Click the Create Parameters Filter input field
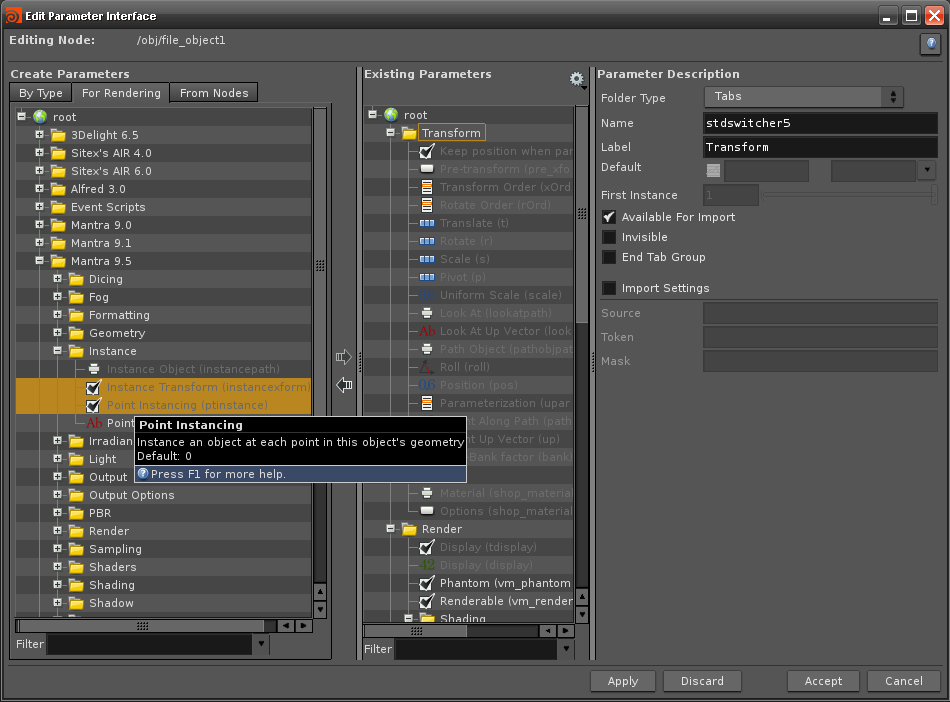950x702 pixels. (x=150, y=644)
